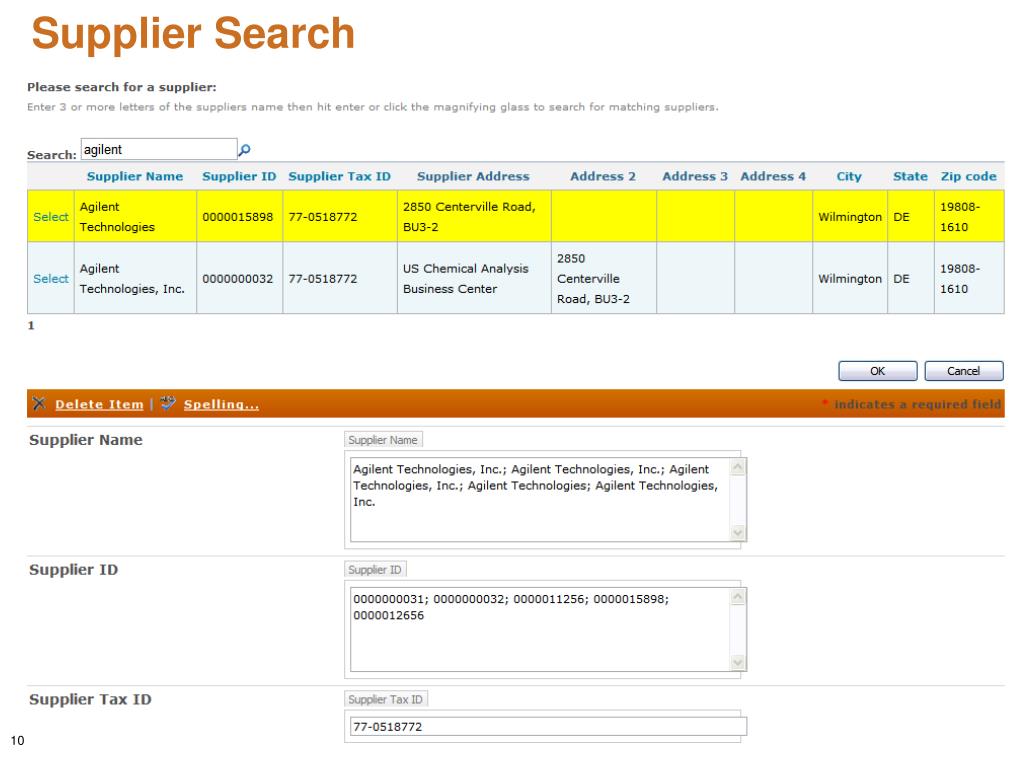Dismiss with the Cancel button
The image size is (1024, 768).
pyautogui.click(x=964, y=371)
